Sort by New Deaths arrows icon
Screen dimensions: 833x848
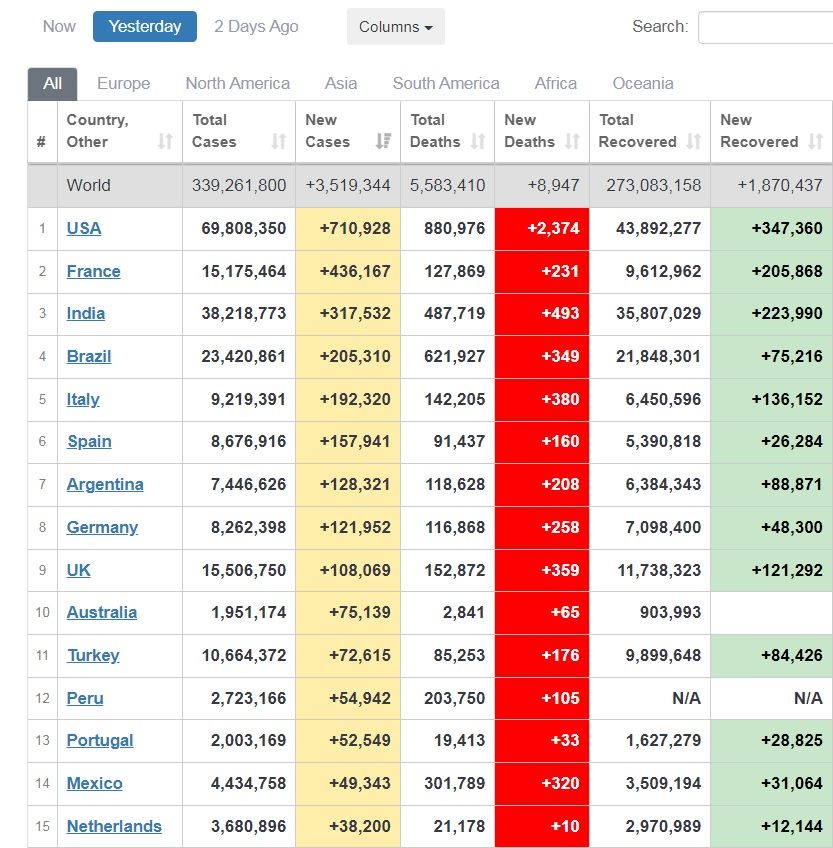coord(572,142)
